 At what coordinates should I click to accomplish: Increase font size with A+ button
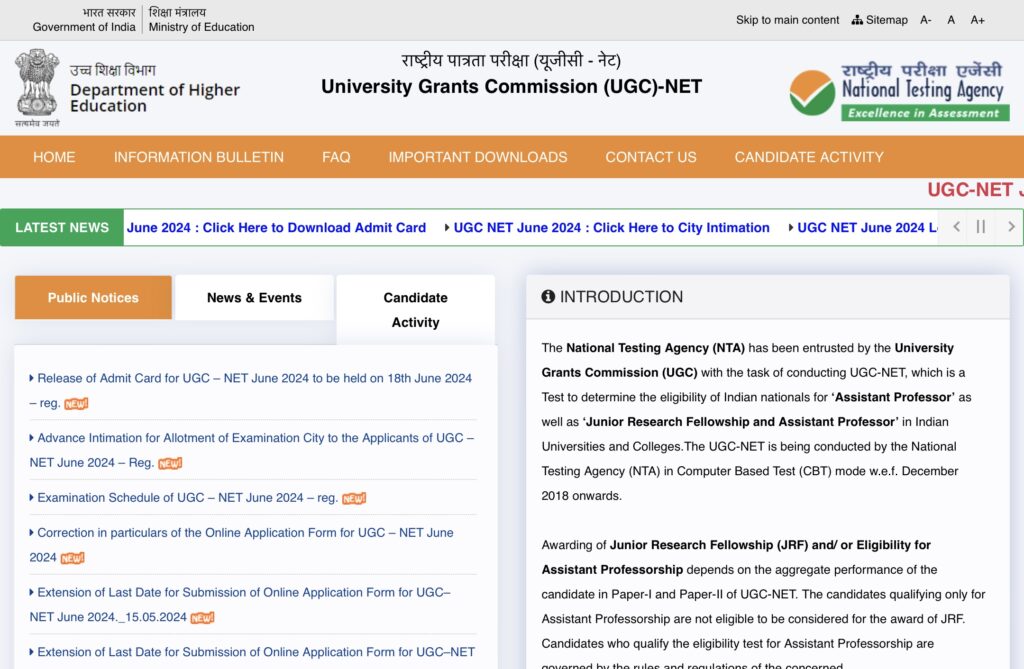click(977, 20)
